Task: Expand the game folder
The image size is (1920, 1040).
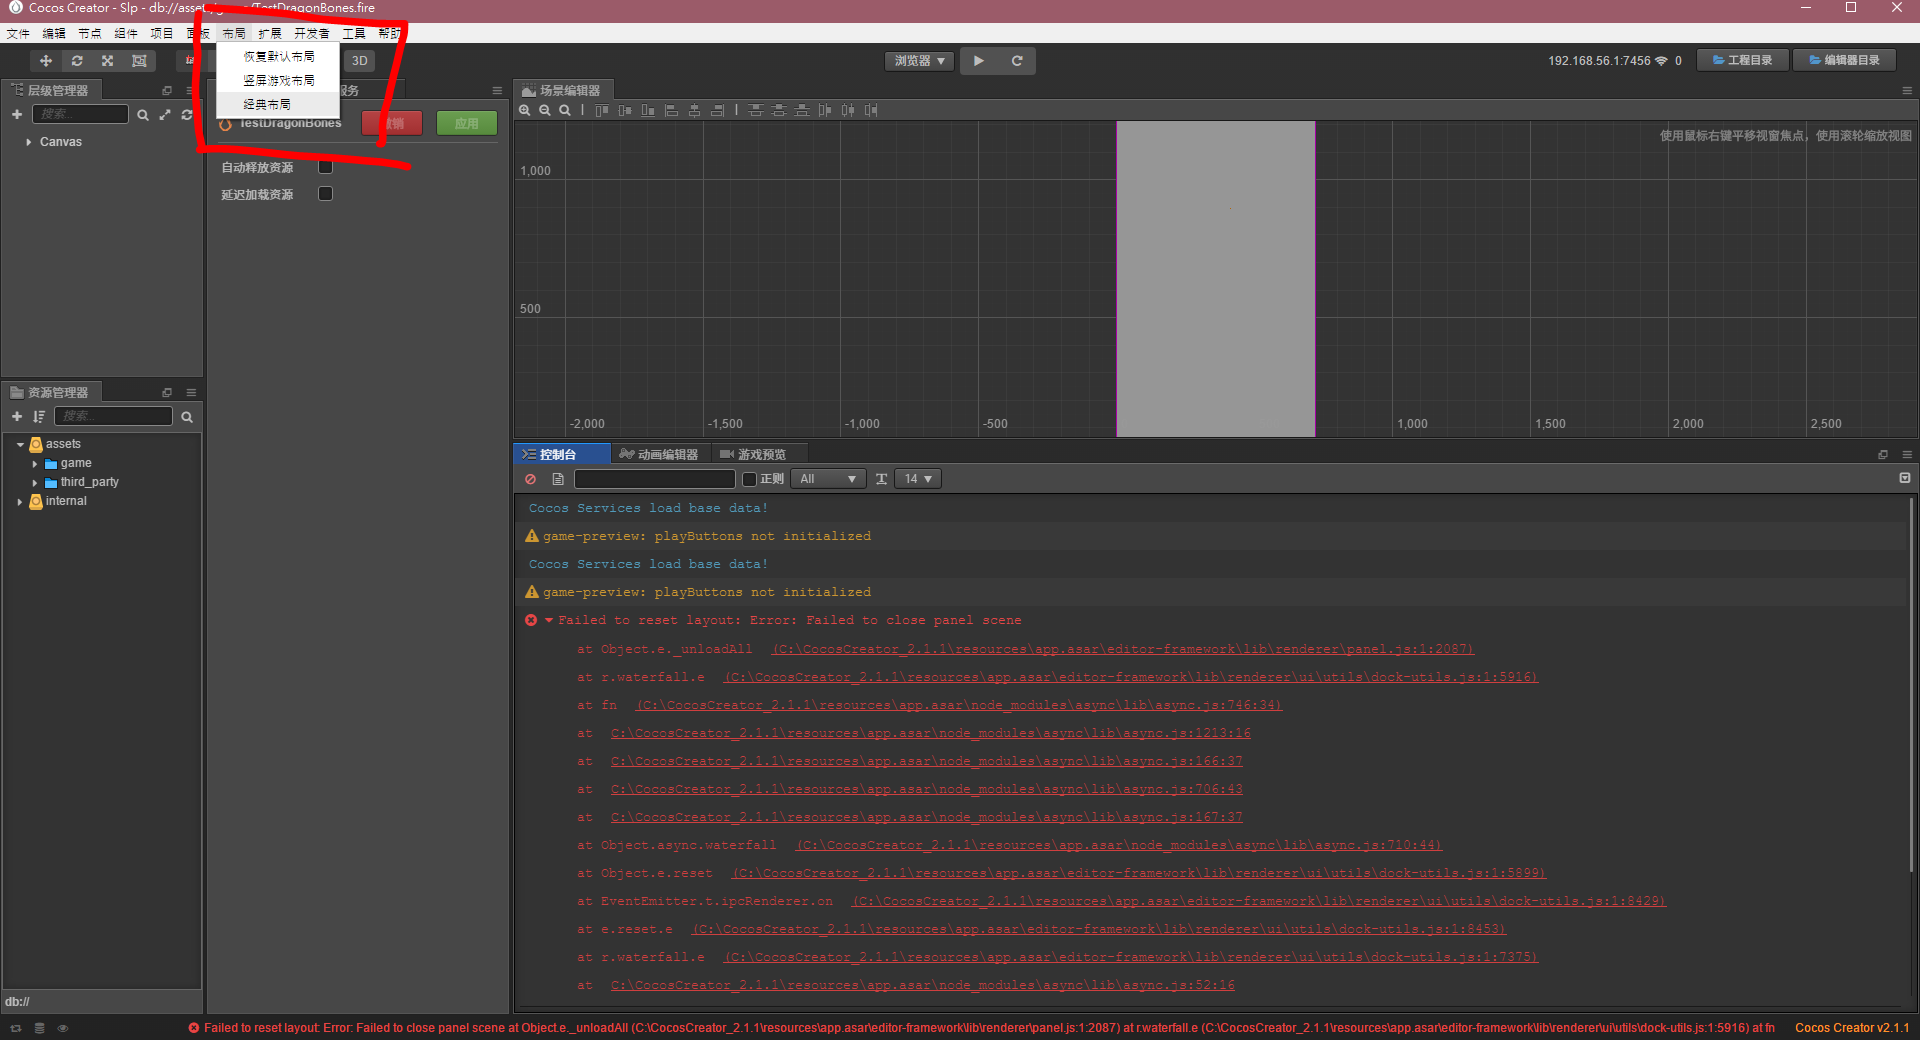Action: [35, 464]
